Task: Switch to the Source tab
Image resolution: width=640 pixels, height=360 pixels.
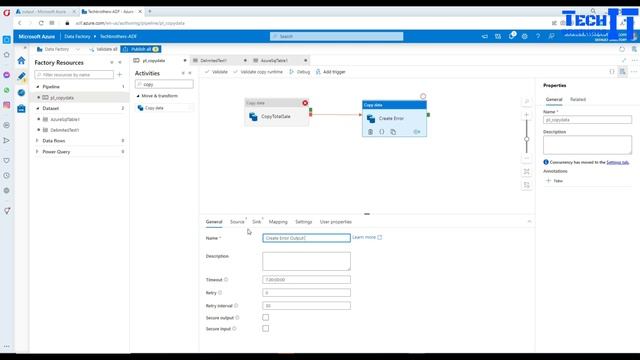Action: pos(237,222)
